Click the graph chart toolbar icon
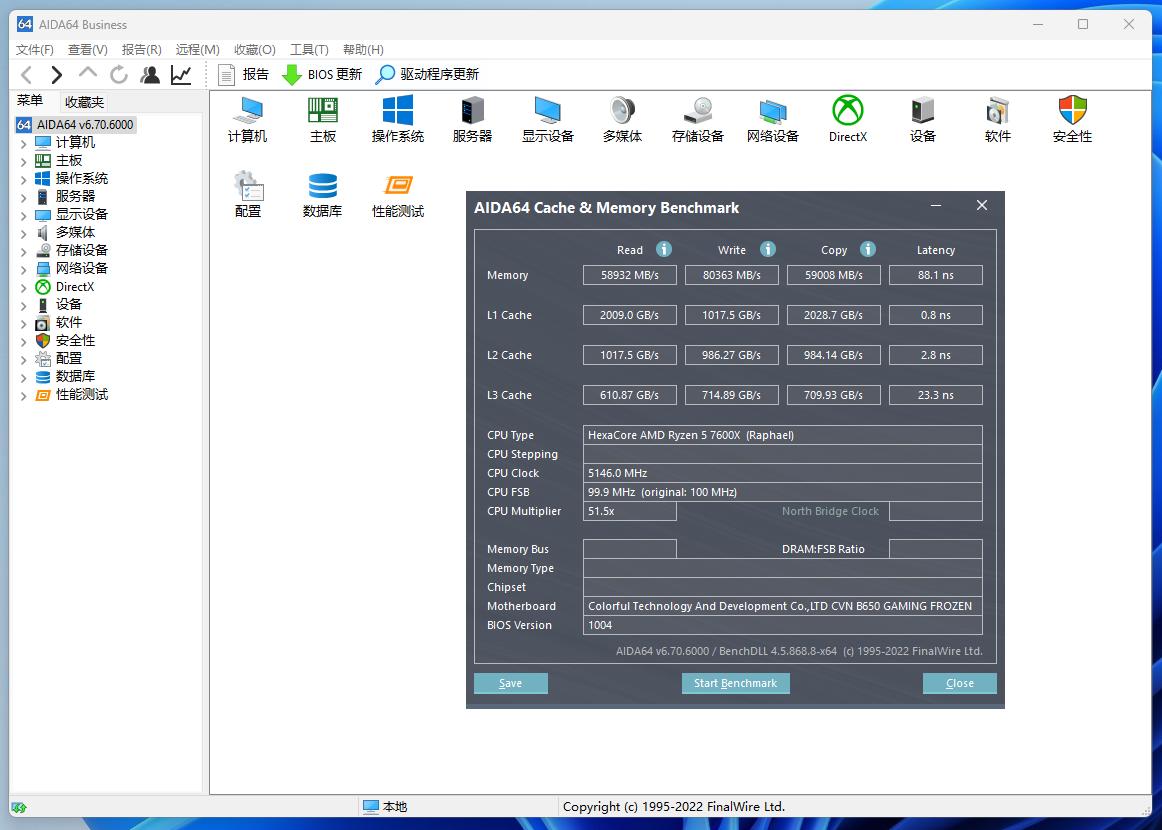This screenshot has height=830, width=1162. point(181,74)
